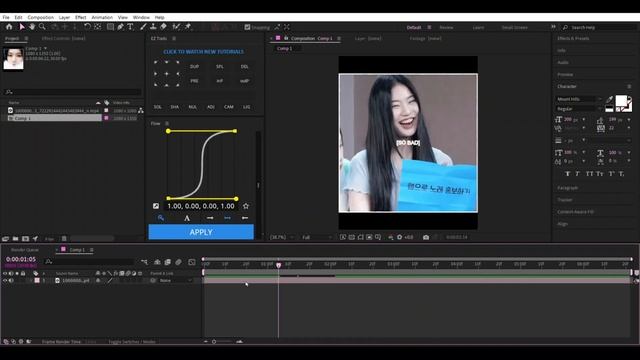The height and width of the screenshot is (360, 640).
Task: Click the eyedropper in Character panel
Action: (609, 100)
